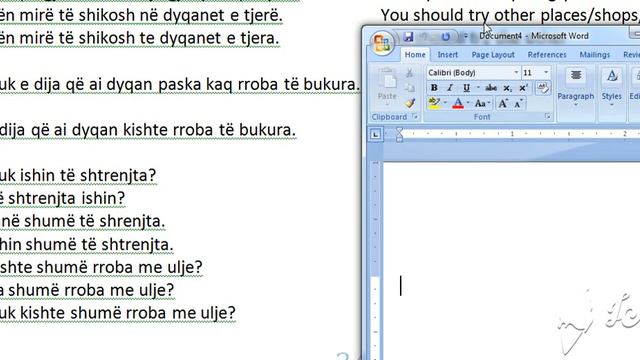Viewport: 640px width, 360px height.
Task: Open highlight color dropdown arrow
Action: (x=445, y=103)
